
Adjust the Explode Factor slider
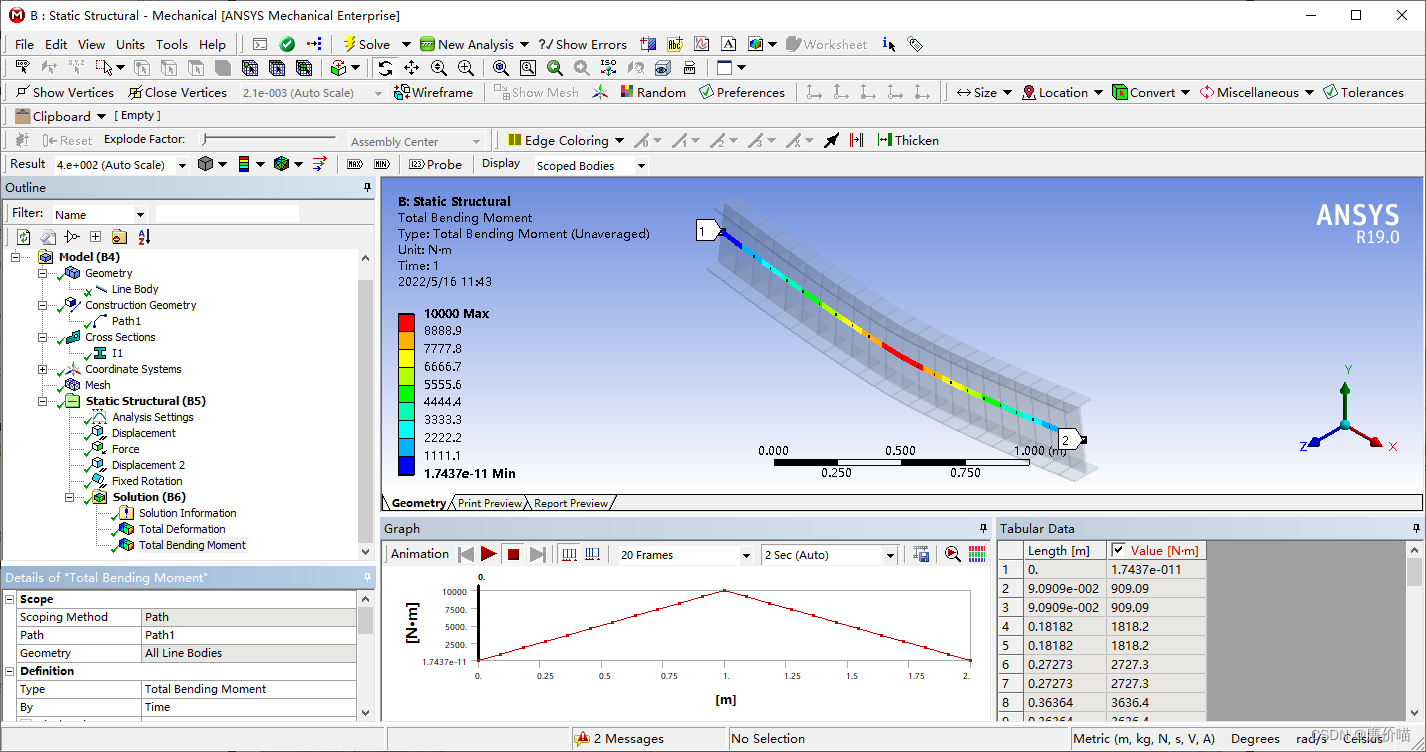[x=270, y=140]
